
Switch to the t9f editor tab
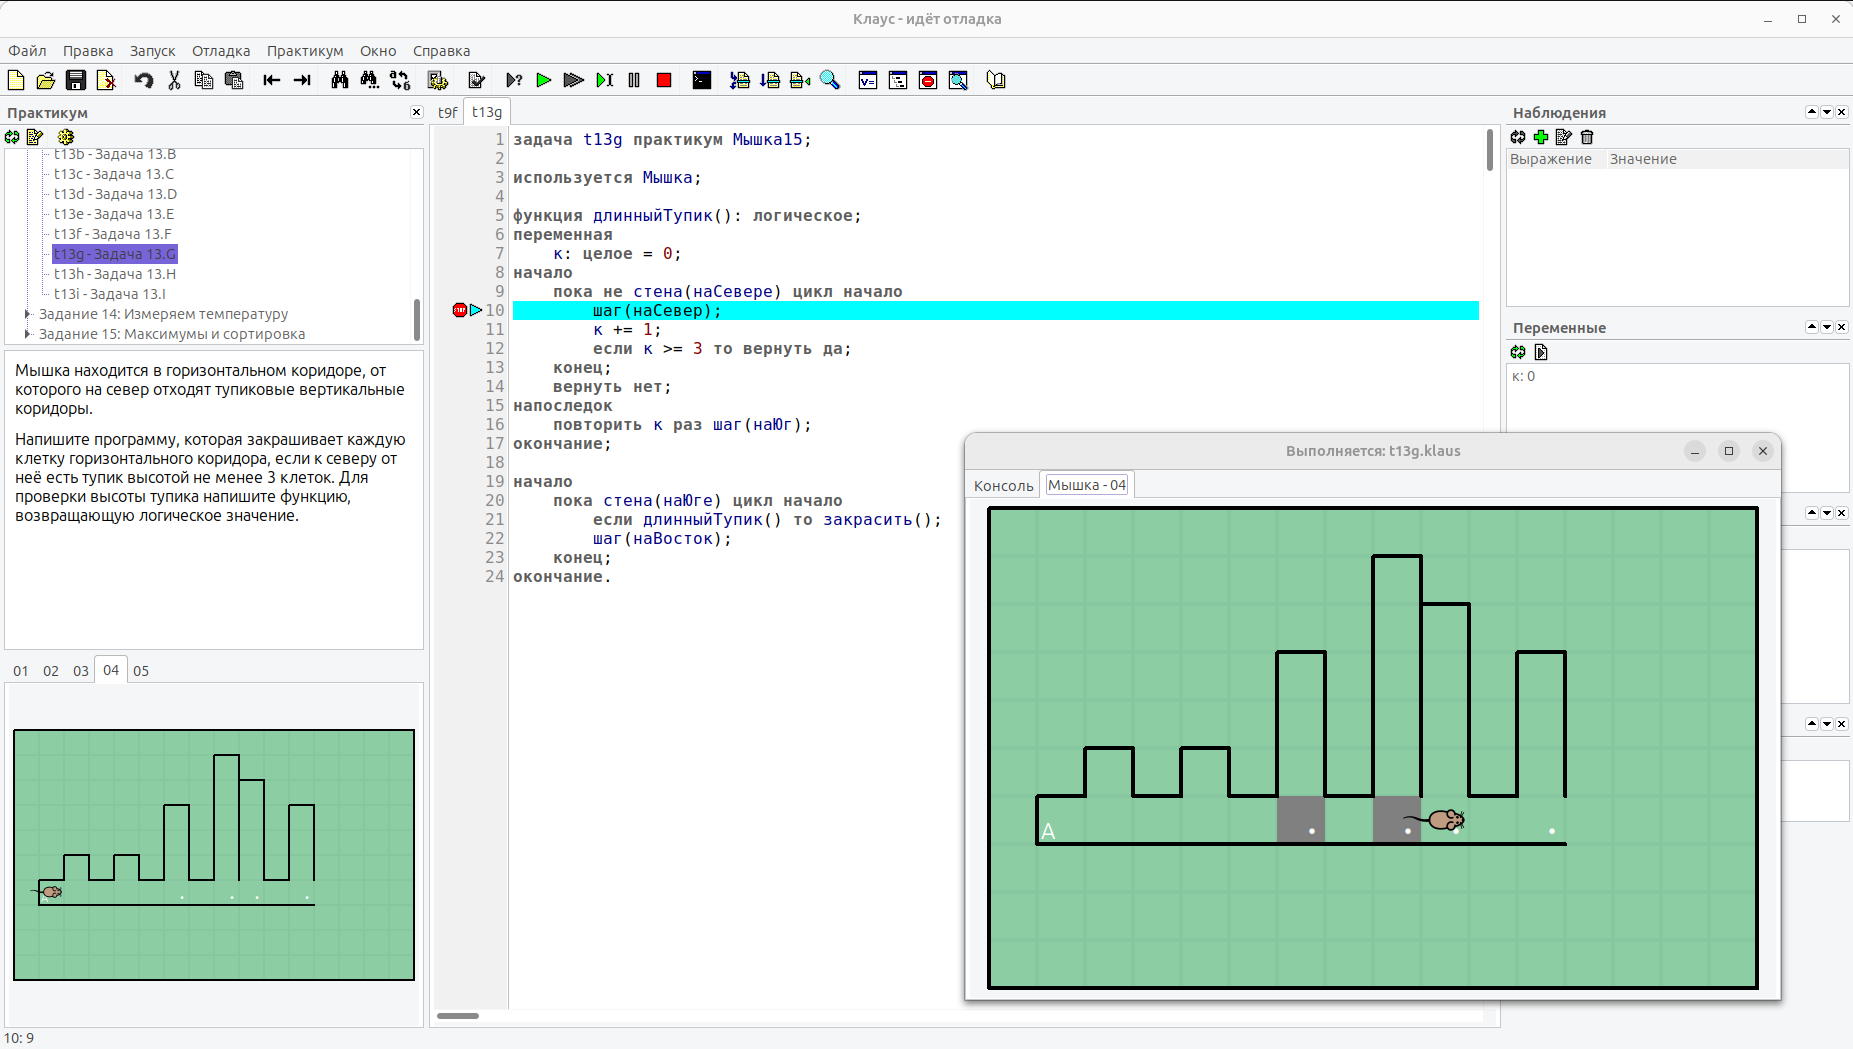[x=448, y=112]
